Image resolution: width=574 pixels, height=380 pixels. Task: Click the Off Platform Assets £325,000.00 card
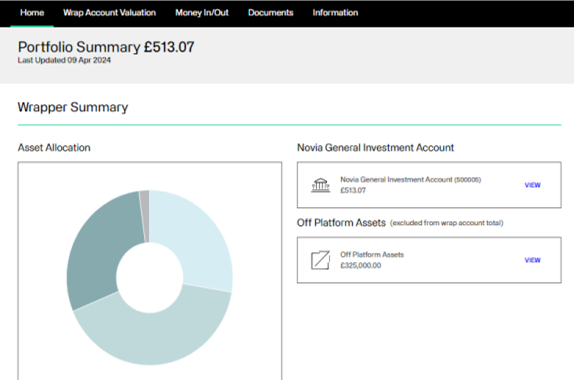[x=429, y=260]
